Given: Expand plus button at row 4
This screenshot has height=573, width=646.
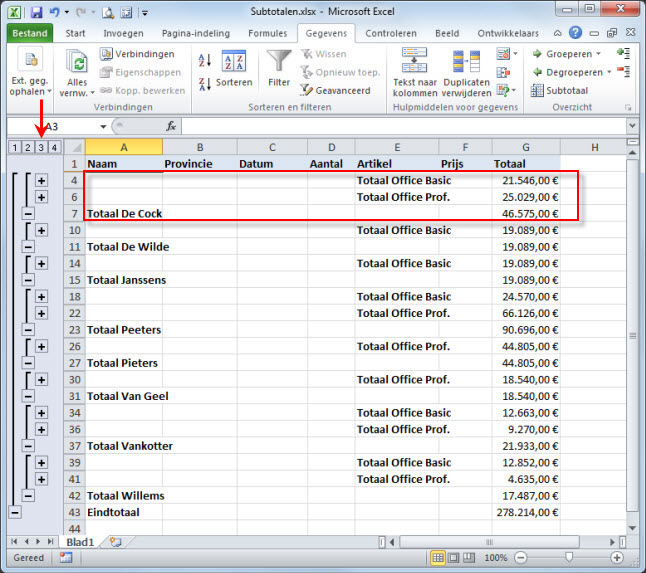Looking at the screenshot, I should 41,180.
